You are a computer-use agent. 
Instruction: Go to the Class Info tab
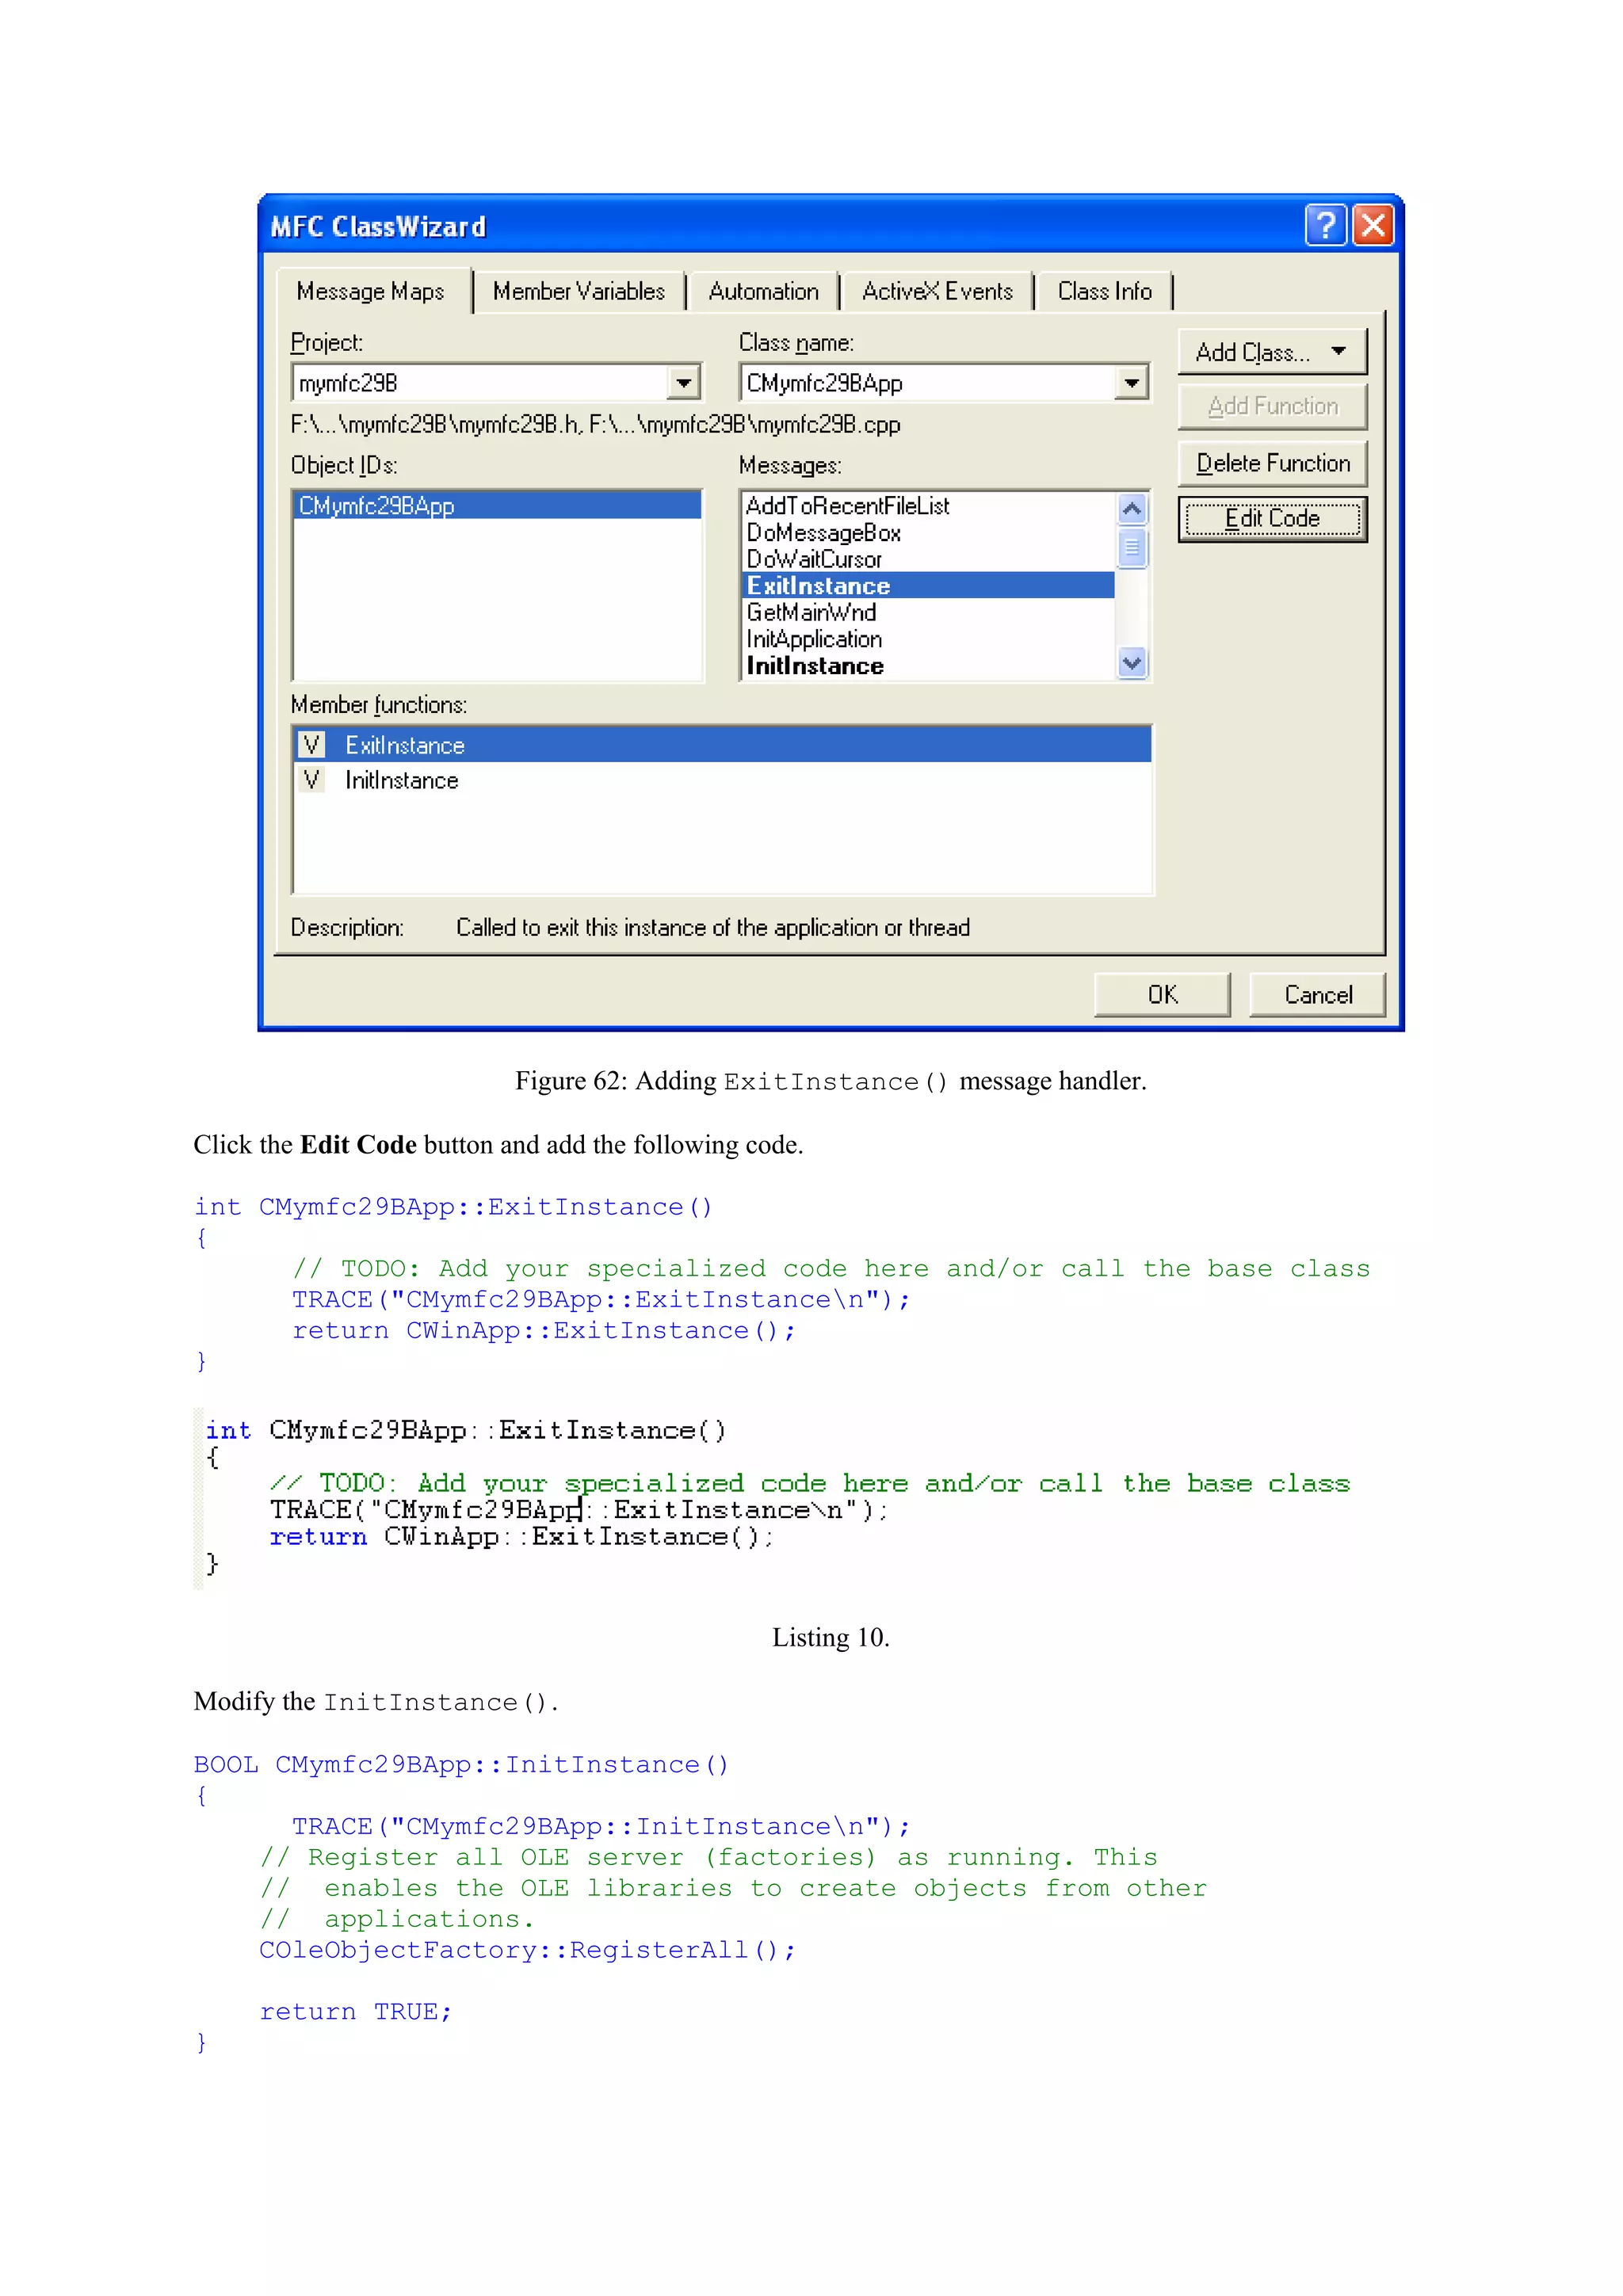(x=1104, y=292)
